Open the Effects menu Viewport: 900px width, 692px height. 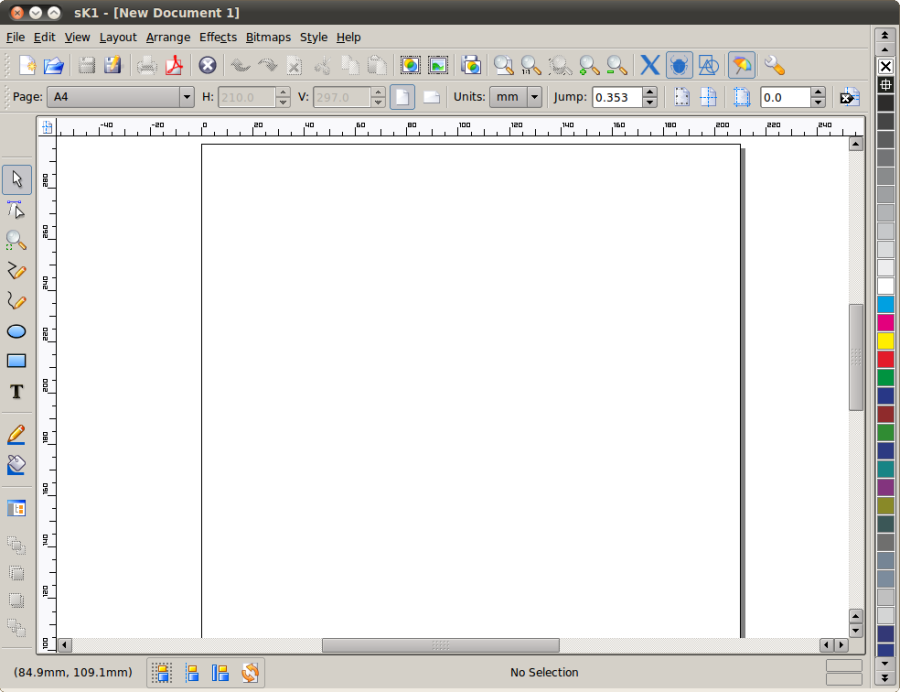(218, 37)
